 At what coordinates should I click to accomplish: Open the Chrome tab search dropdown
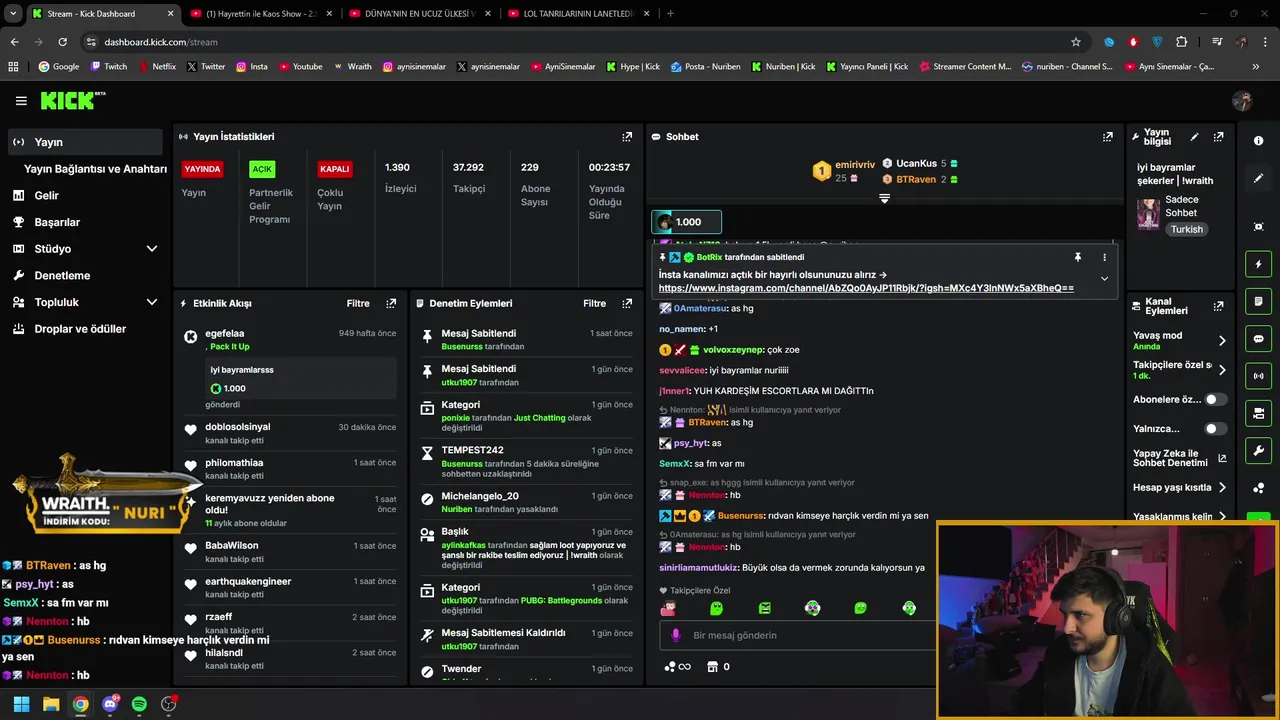click(x=12, y=14)
